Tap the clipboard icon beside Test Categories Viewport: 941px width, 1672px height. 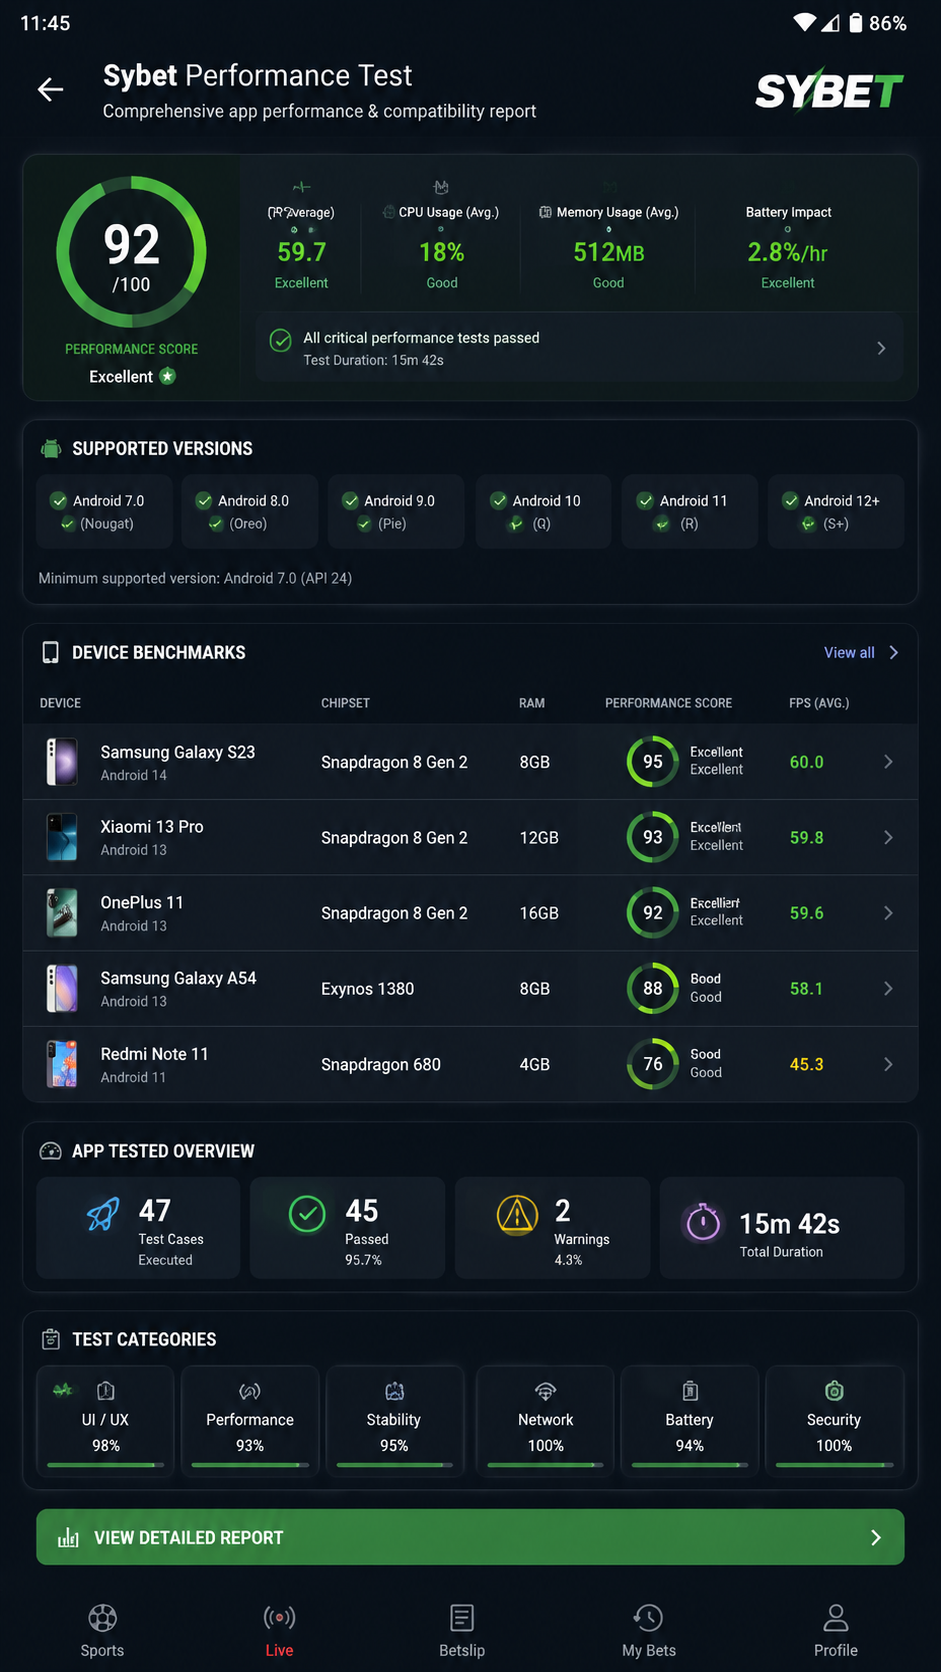coord(50,1339)
